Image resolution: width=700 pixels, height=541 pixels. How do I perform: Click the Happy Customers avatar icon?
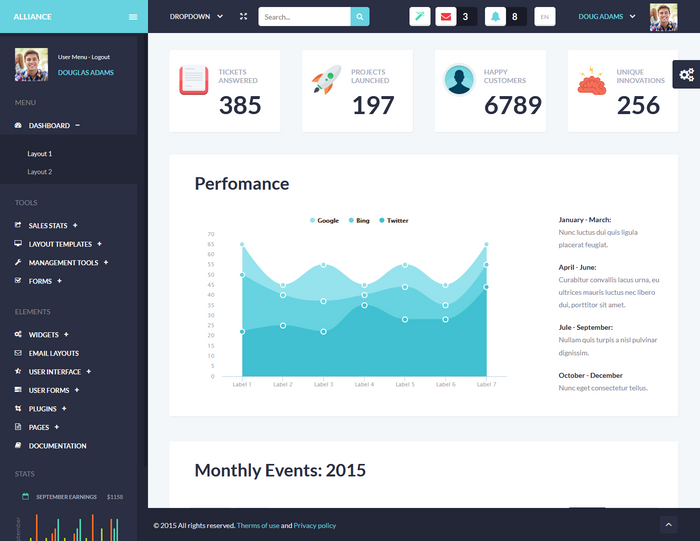coord(458,79)
